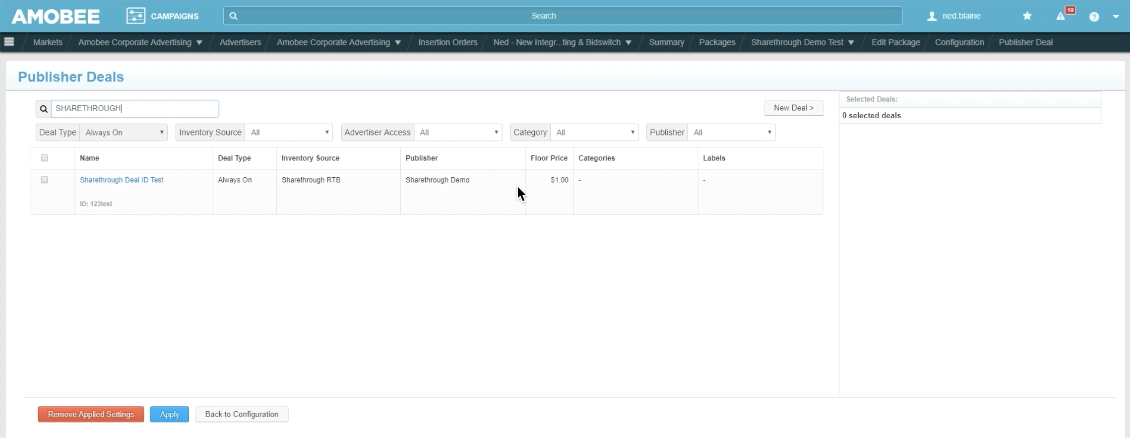Open the Advertiser Access dropdown
This screenshot has width=1130, height=438.
[458, 133]
